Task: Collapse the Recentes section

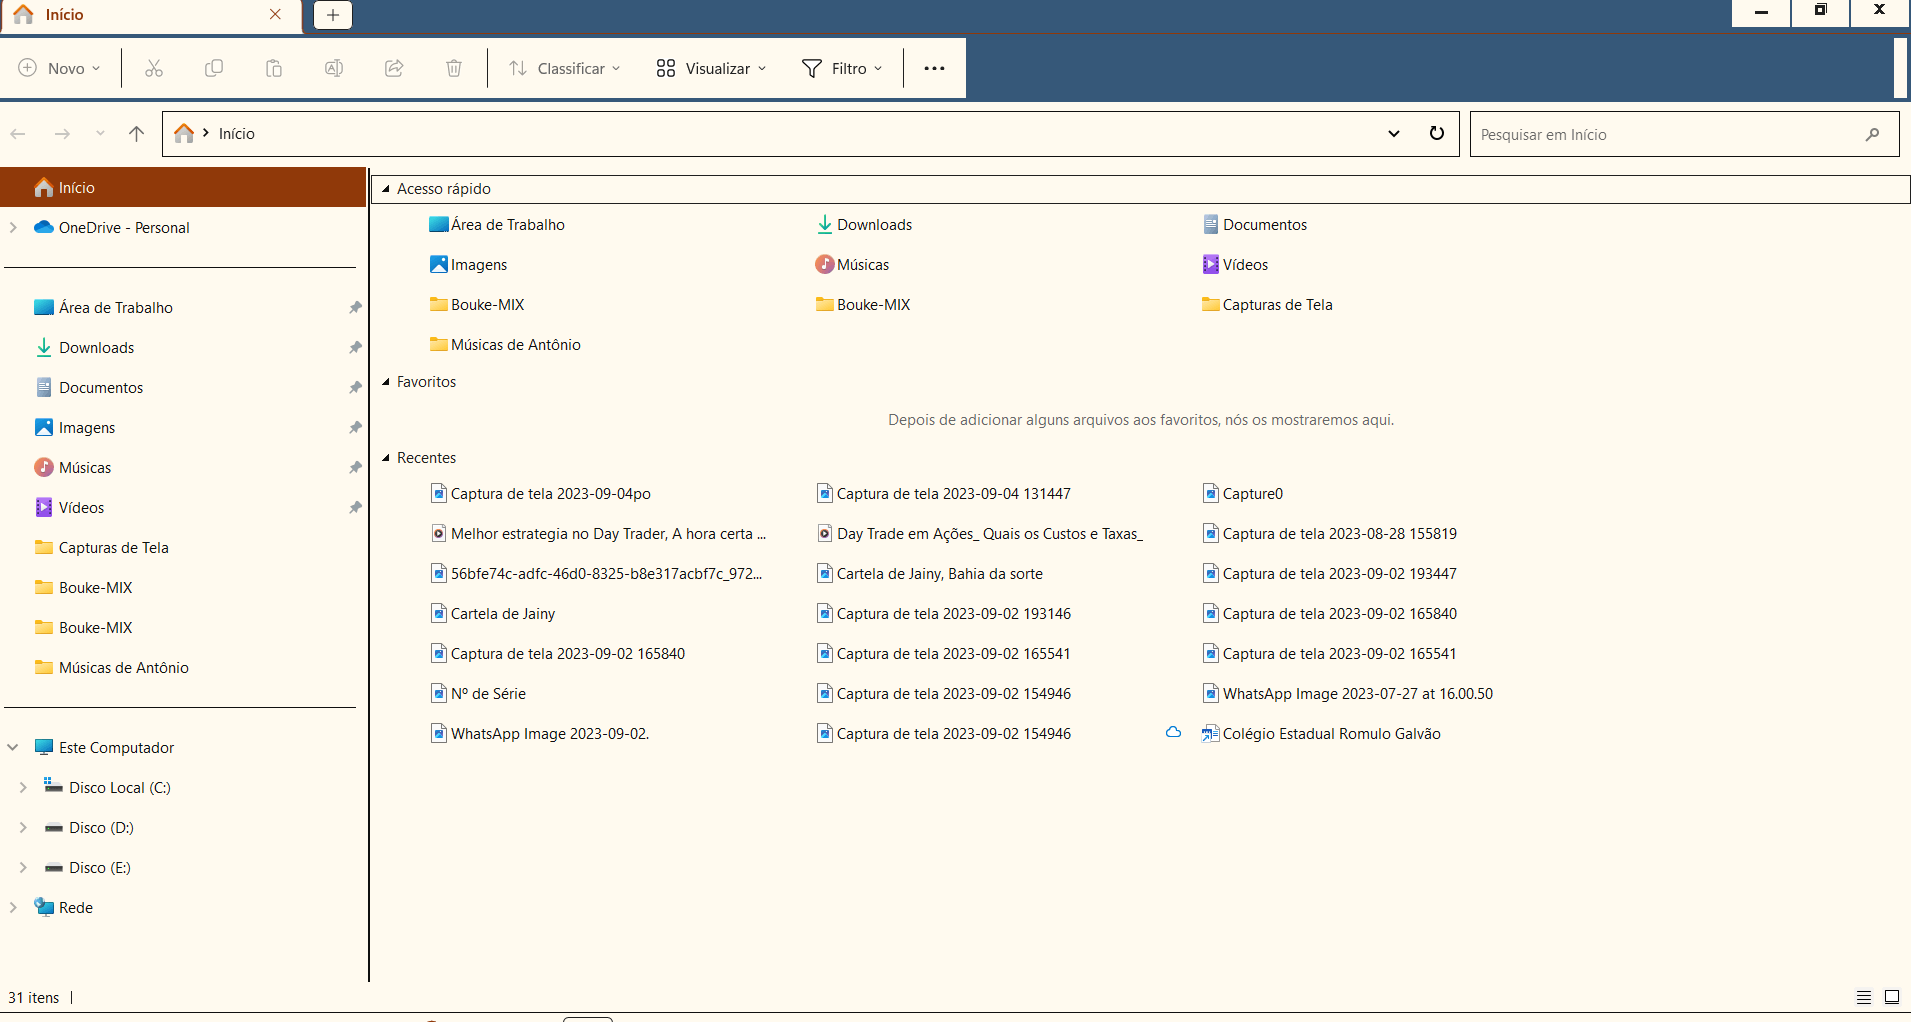Action: [x=386, y=458]
